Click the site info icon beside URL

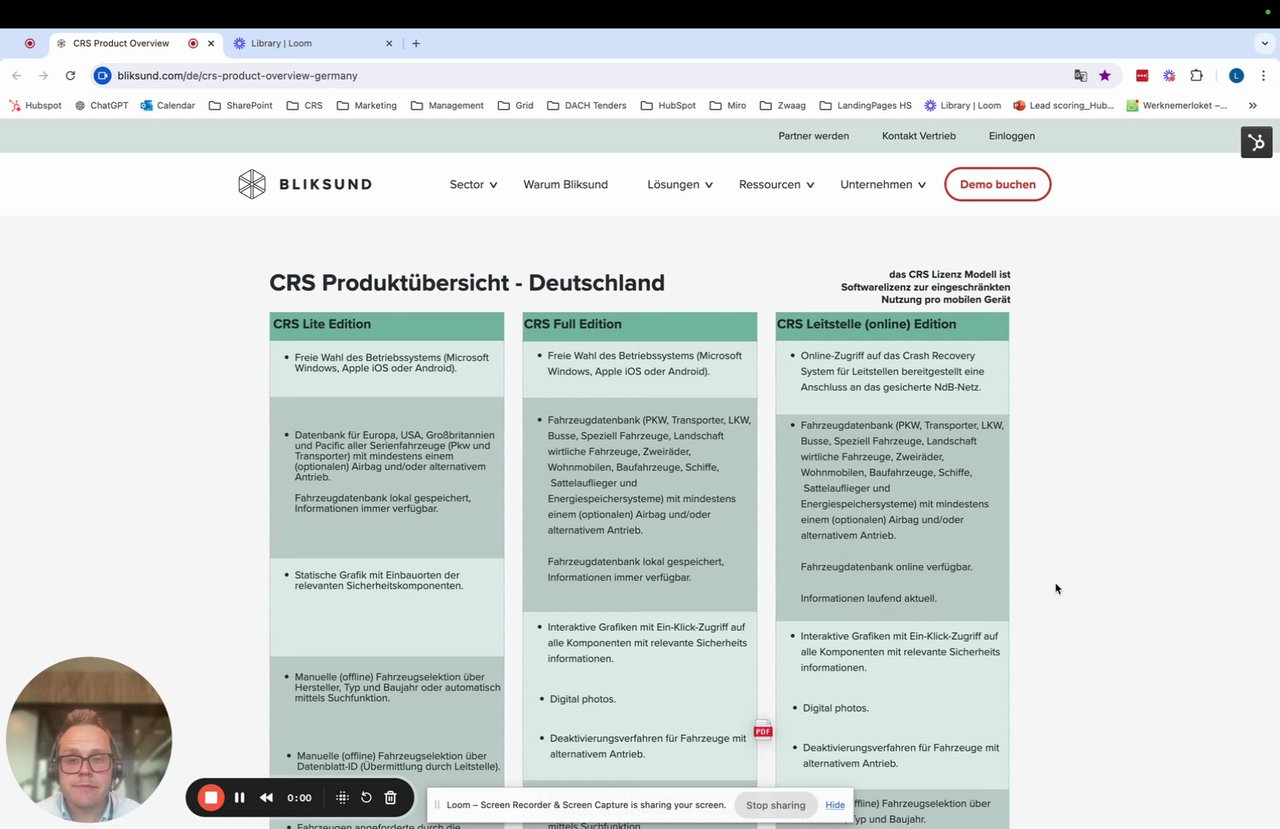(x=102, y=75)
